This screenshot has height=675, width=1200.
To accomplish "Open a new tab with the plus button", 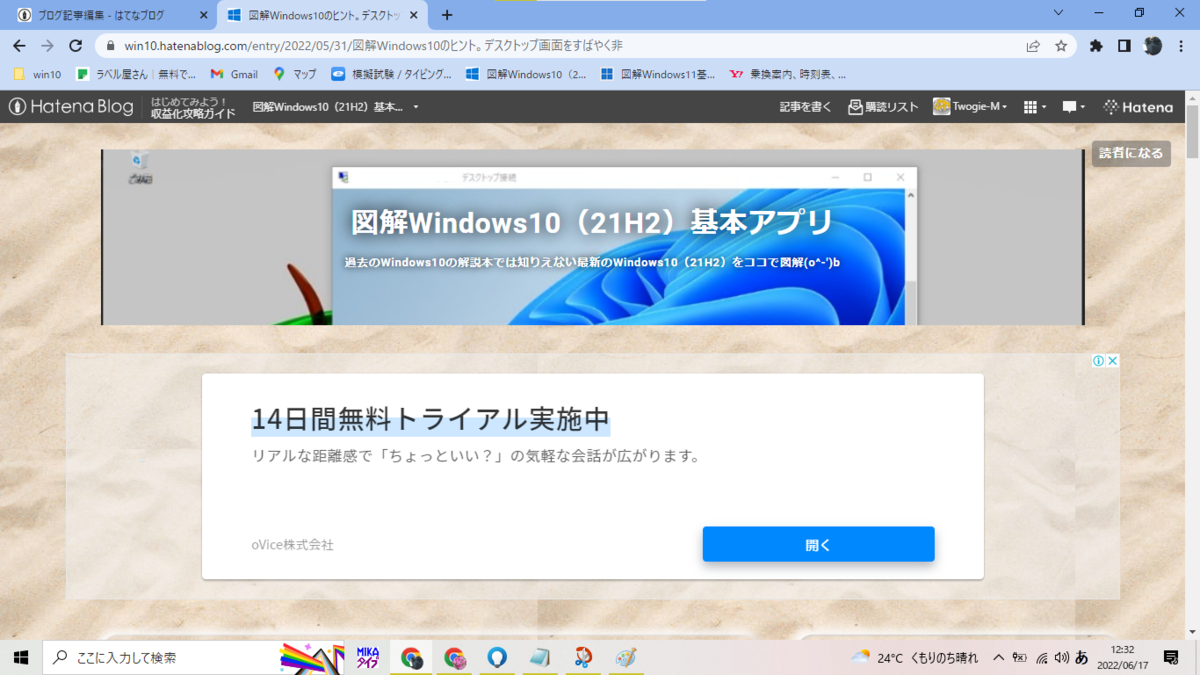I will (447, 15).
